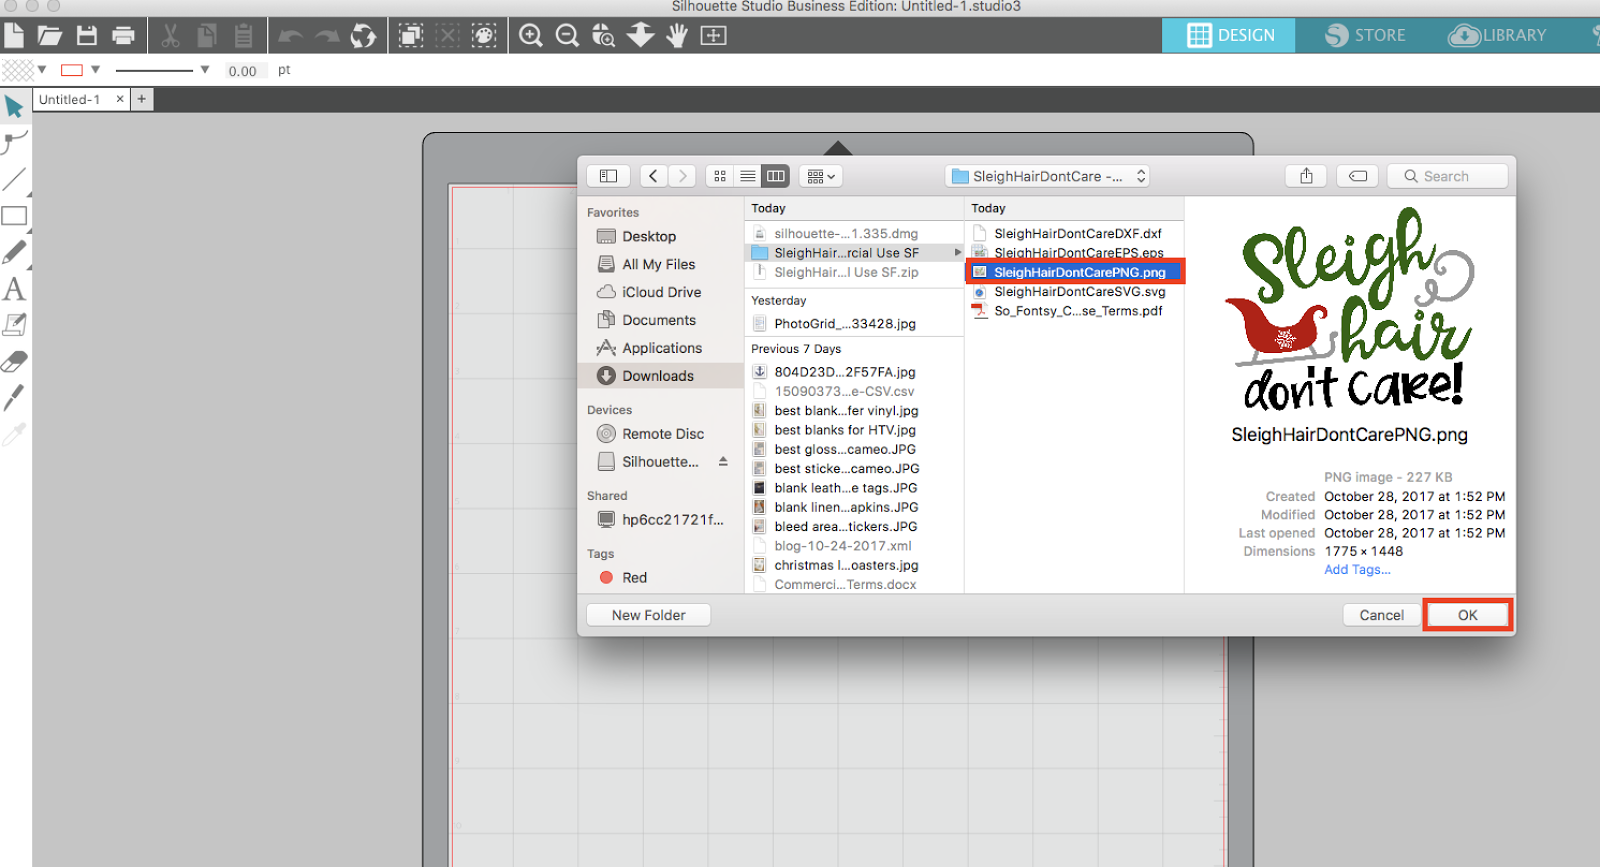Click the Select All icon
Screen dimensions: 1600x867
(x=411, y=36)
